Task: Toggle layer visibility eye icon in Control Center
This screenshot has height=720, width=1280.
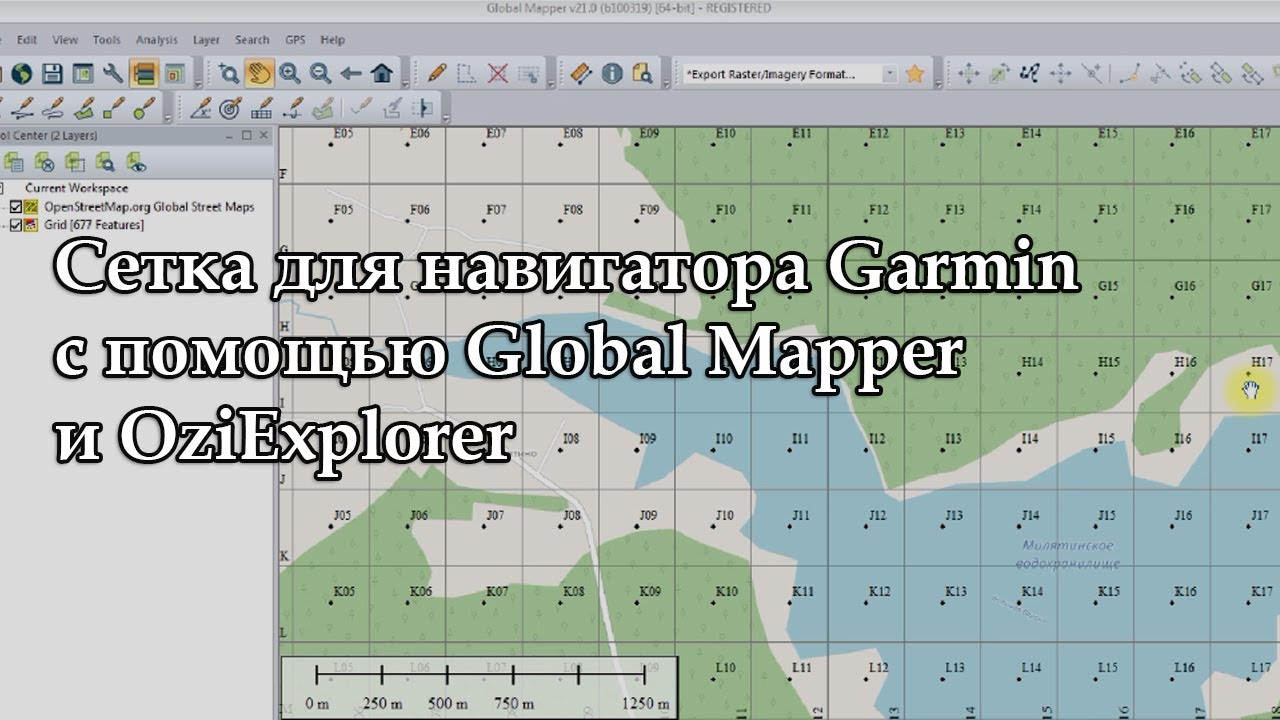Action: pyautogui.click(x=136, y=162)
